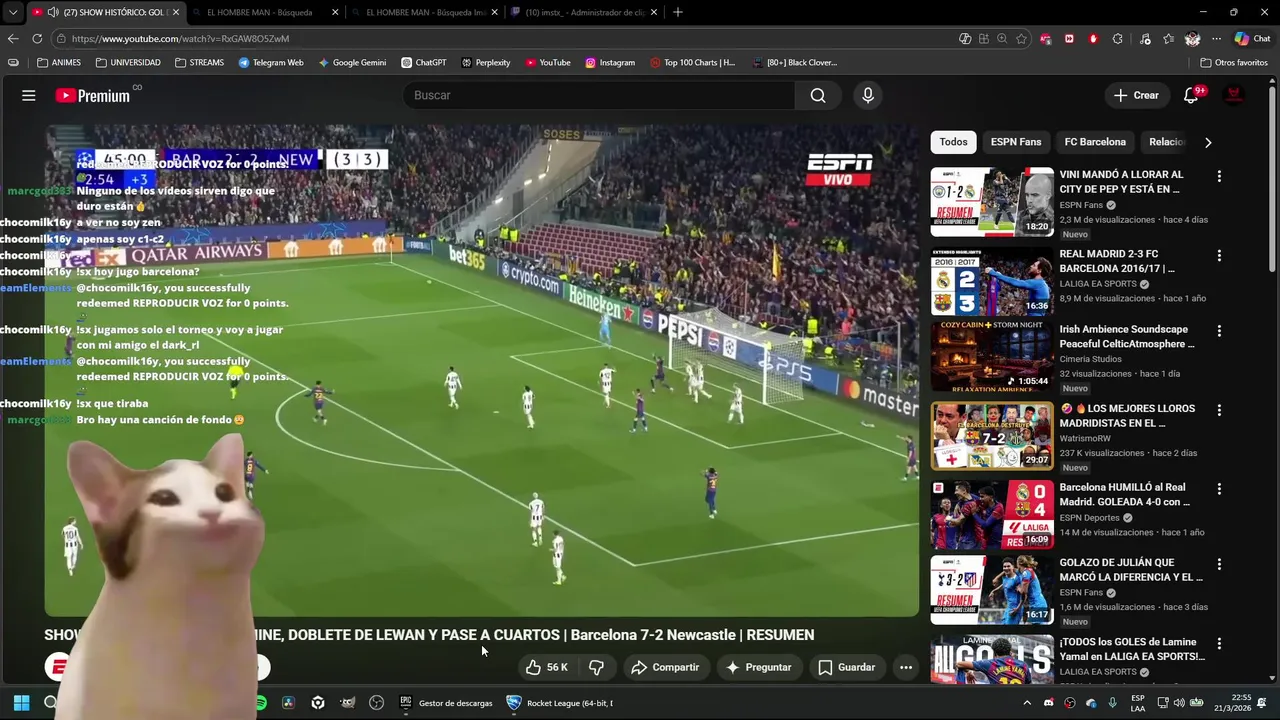Open the browser settings ellipsis menu

pos(1216,38)
